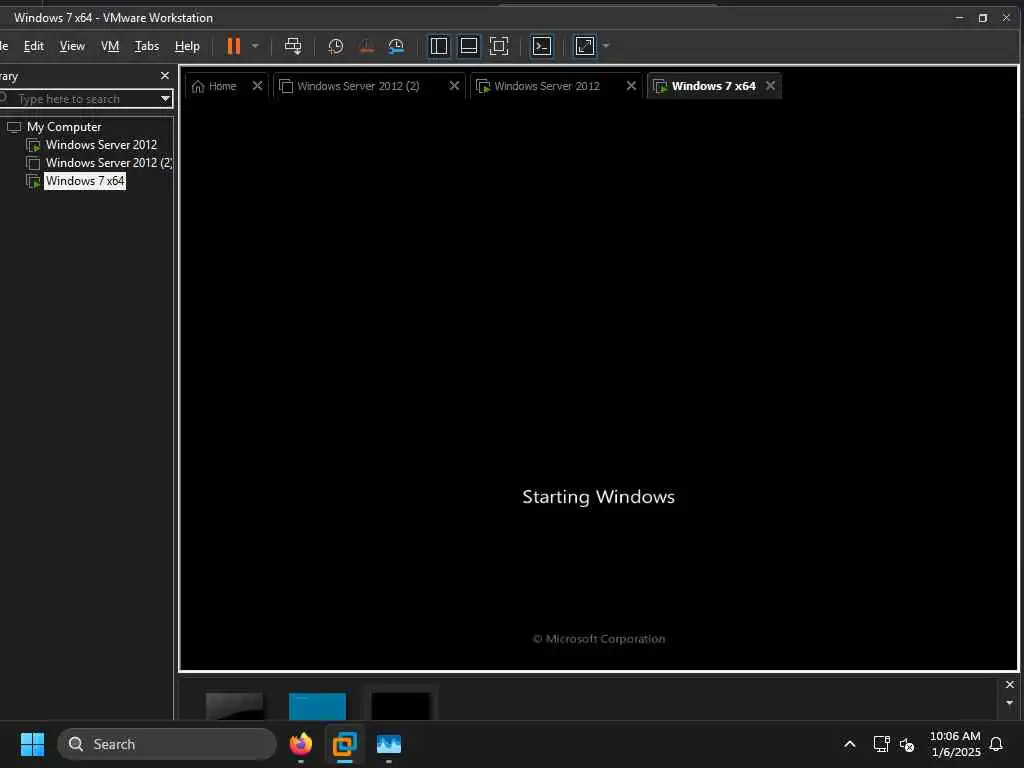The height and width of the screenshot is (768, 1024).
Task: Pause the running virtual machine
Action: click(233, 46)
